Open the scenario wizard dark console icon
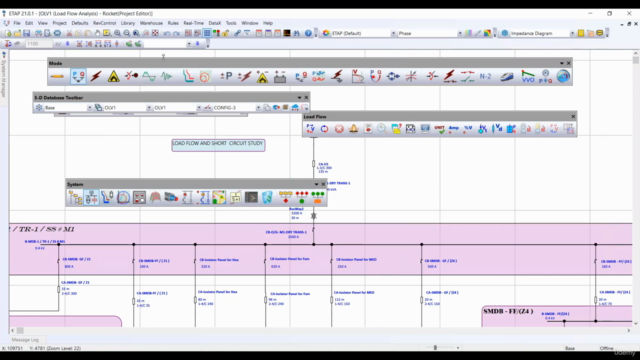This screenshot has height=360, width=640. (x=251, y=198)
